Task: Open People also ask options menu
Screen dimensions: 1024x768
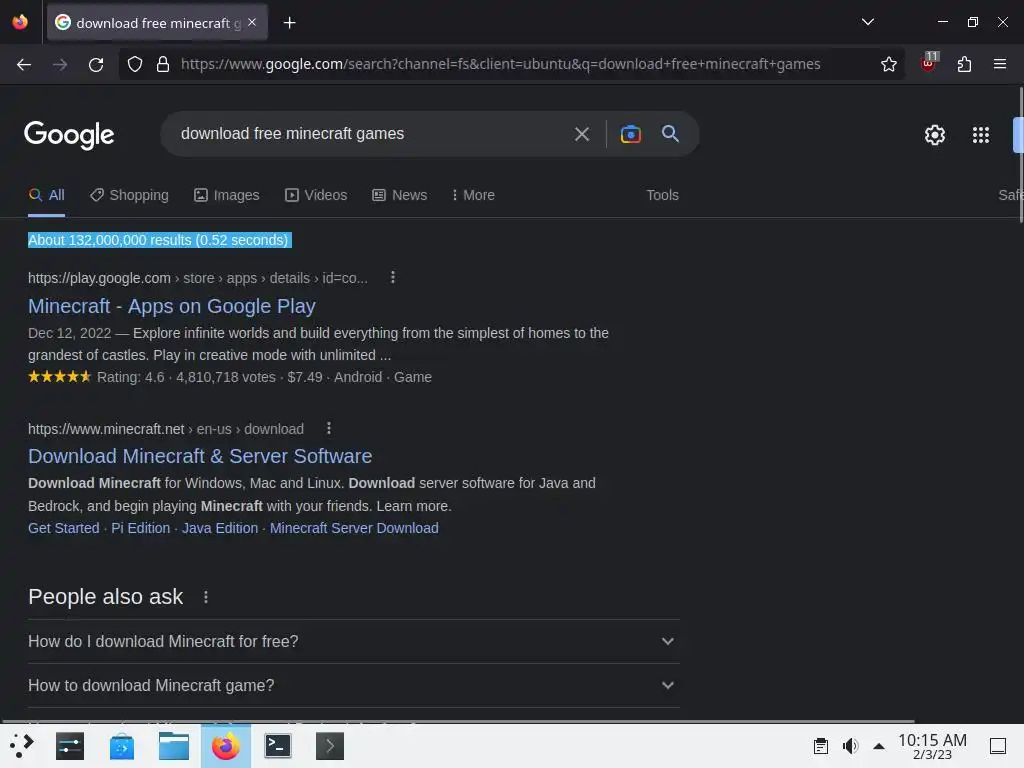Action: (x=206, y=597)
